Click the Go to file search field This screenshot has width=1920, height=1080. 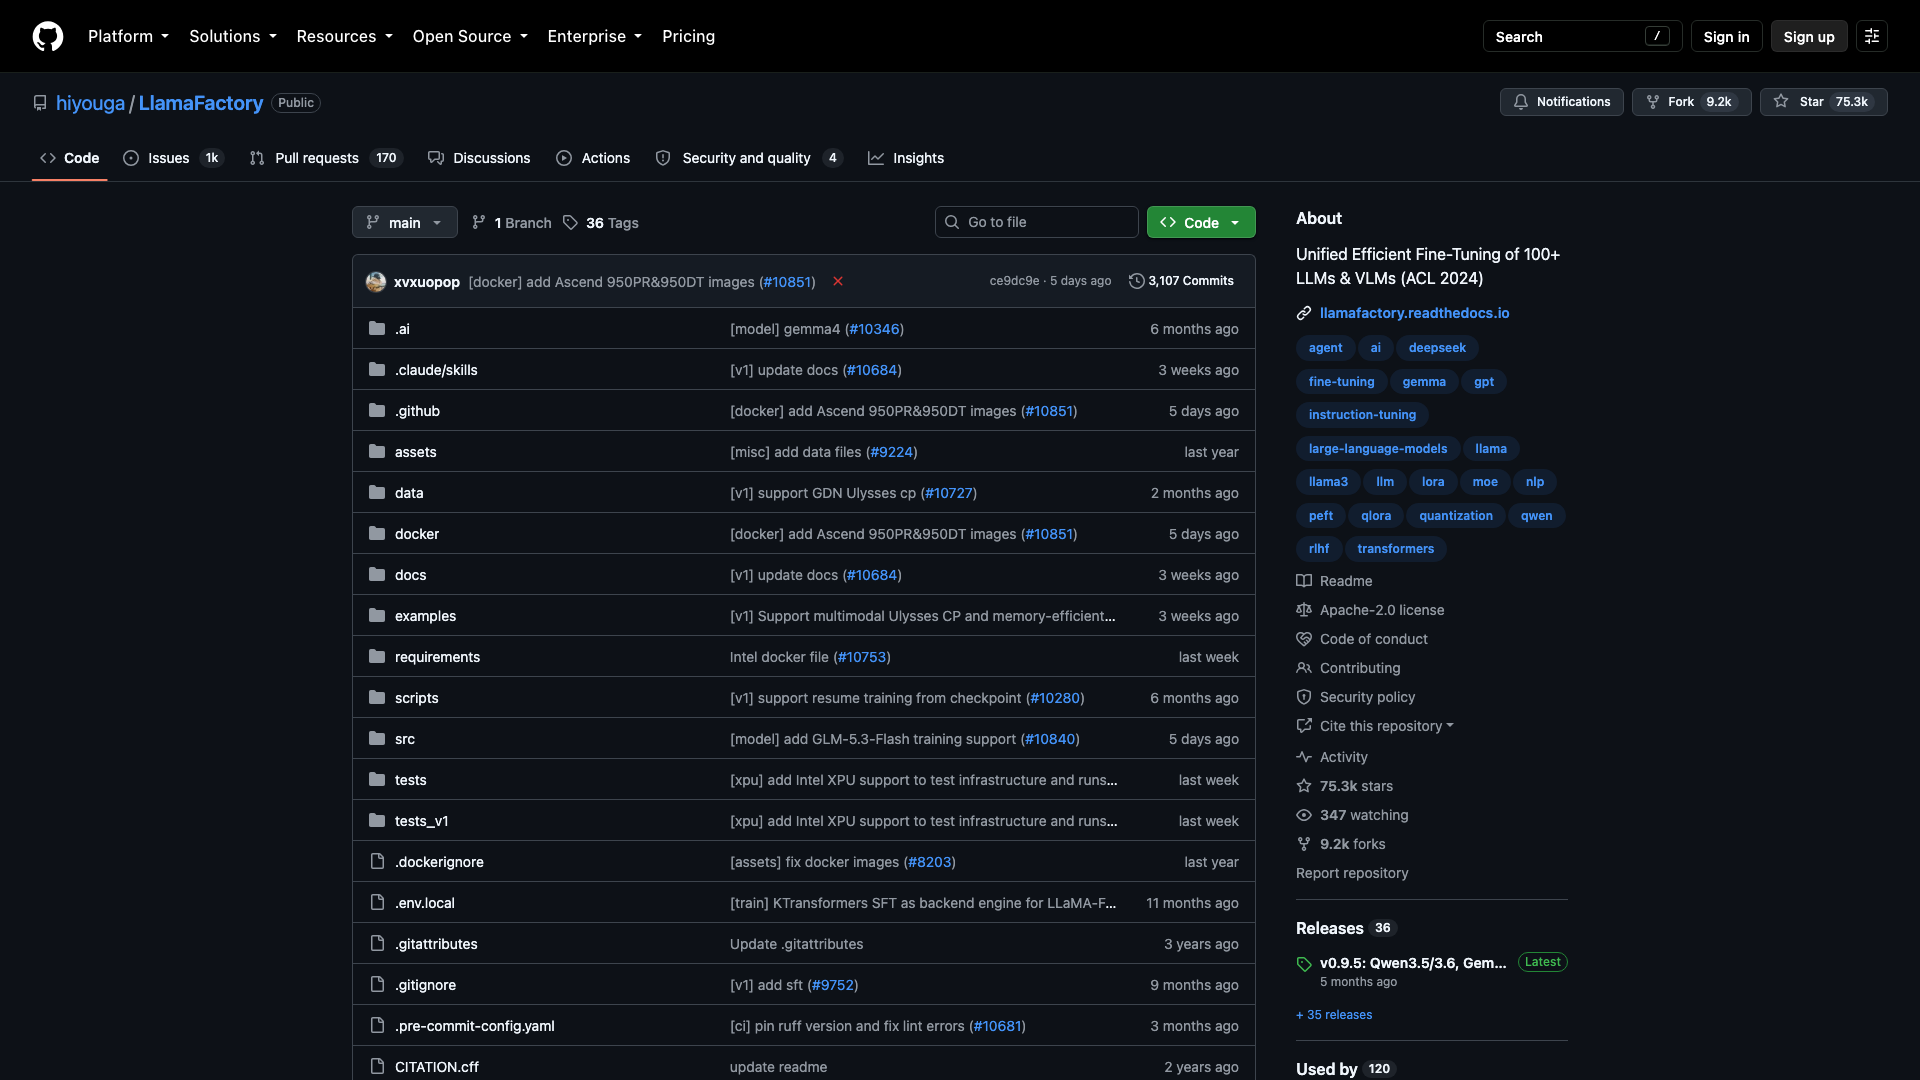[1037, 222]
